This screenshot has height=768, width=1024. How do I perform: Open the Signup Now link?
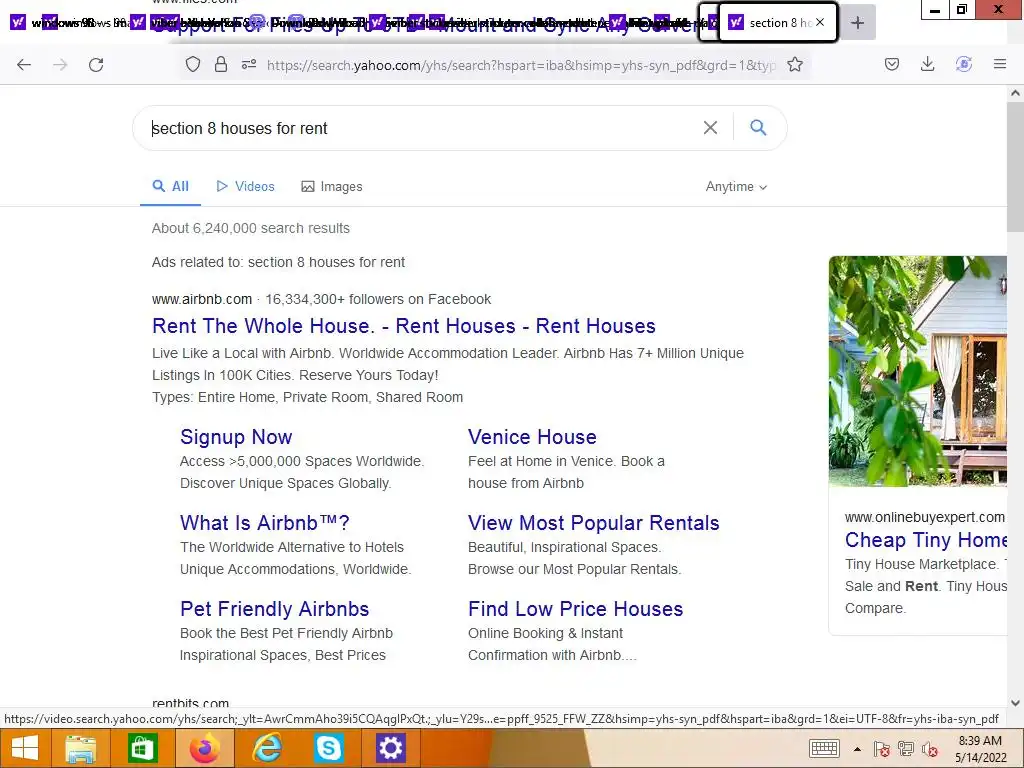click(x=236, y=437)
